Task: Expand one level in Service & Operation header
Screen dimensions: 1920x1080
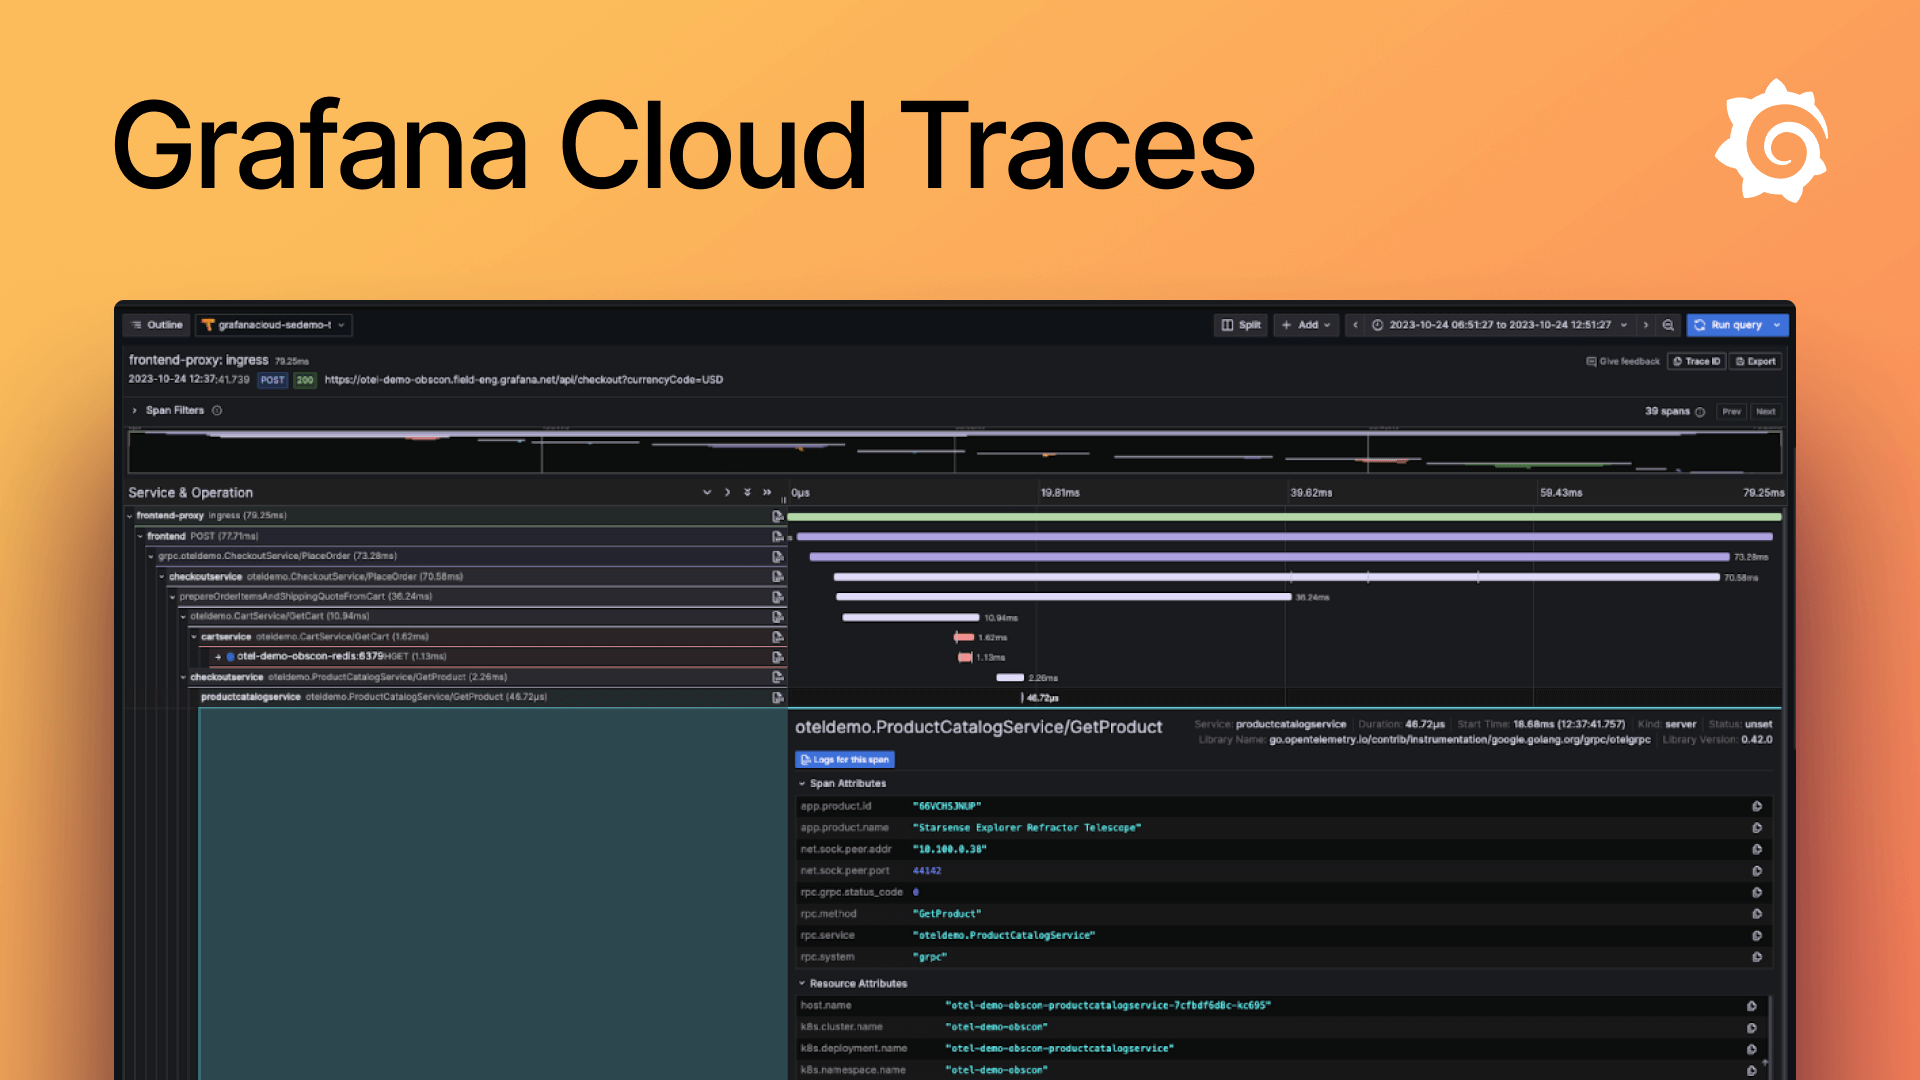Action: pos(707,492)
